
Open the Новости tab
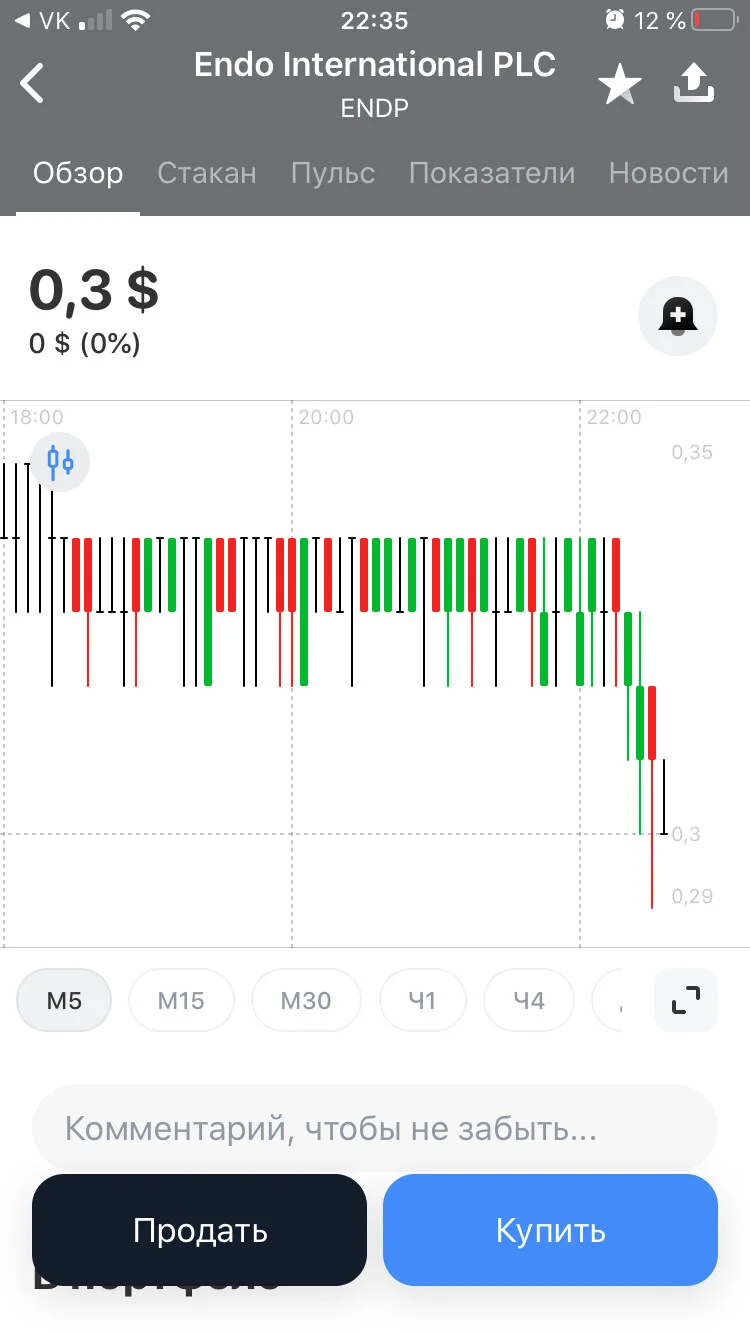pyautogui.click(x=669, y=173)
